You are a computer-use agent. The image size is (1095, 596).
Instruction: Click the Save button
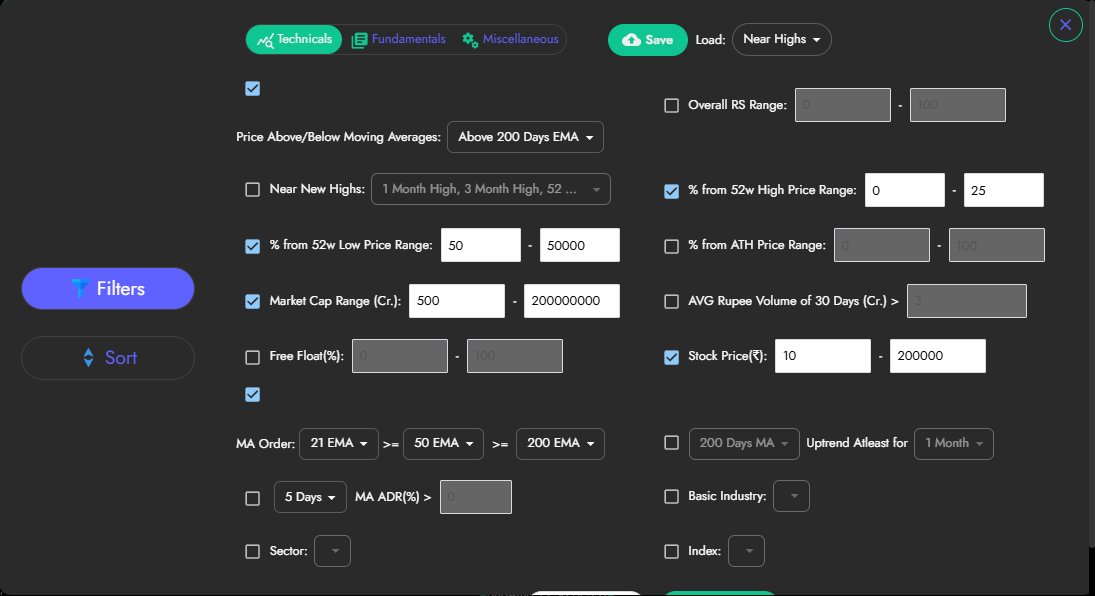click(x=647, y=40)
